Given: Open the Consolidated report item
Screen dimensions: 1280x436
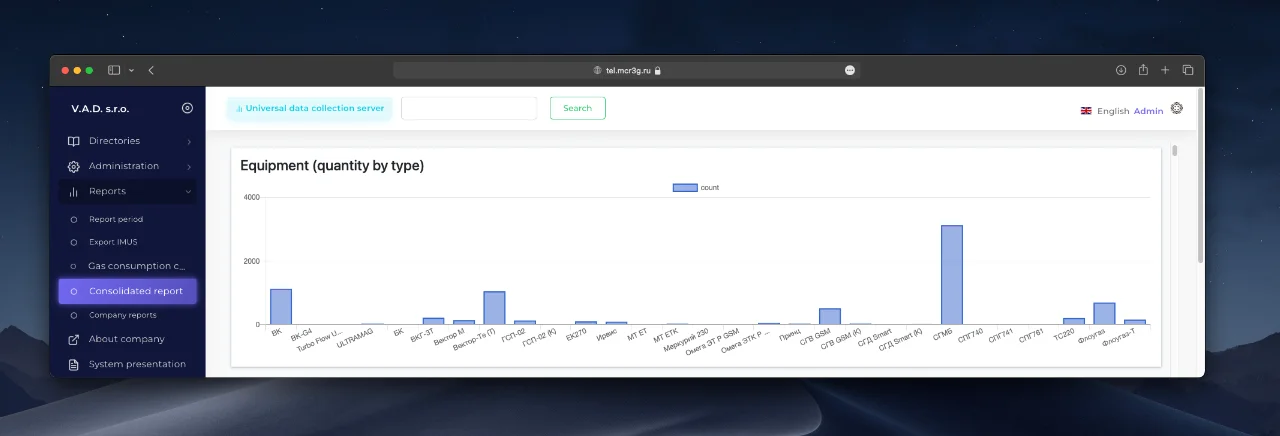Looking at the screenshot, I should click(x=128, y=291).
